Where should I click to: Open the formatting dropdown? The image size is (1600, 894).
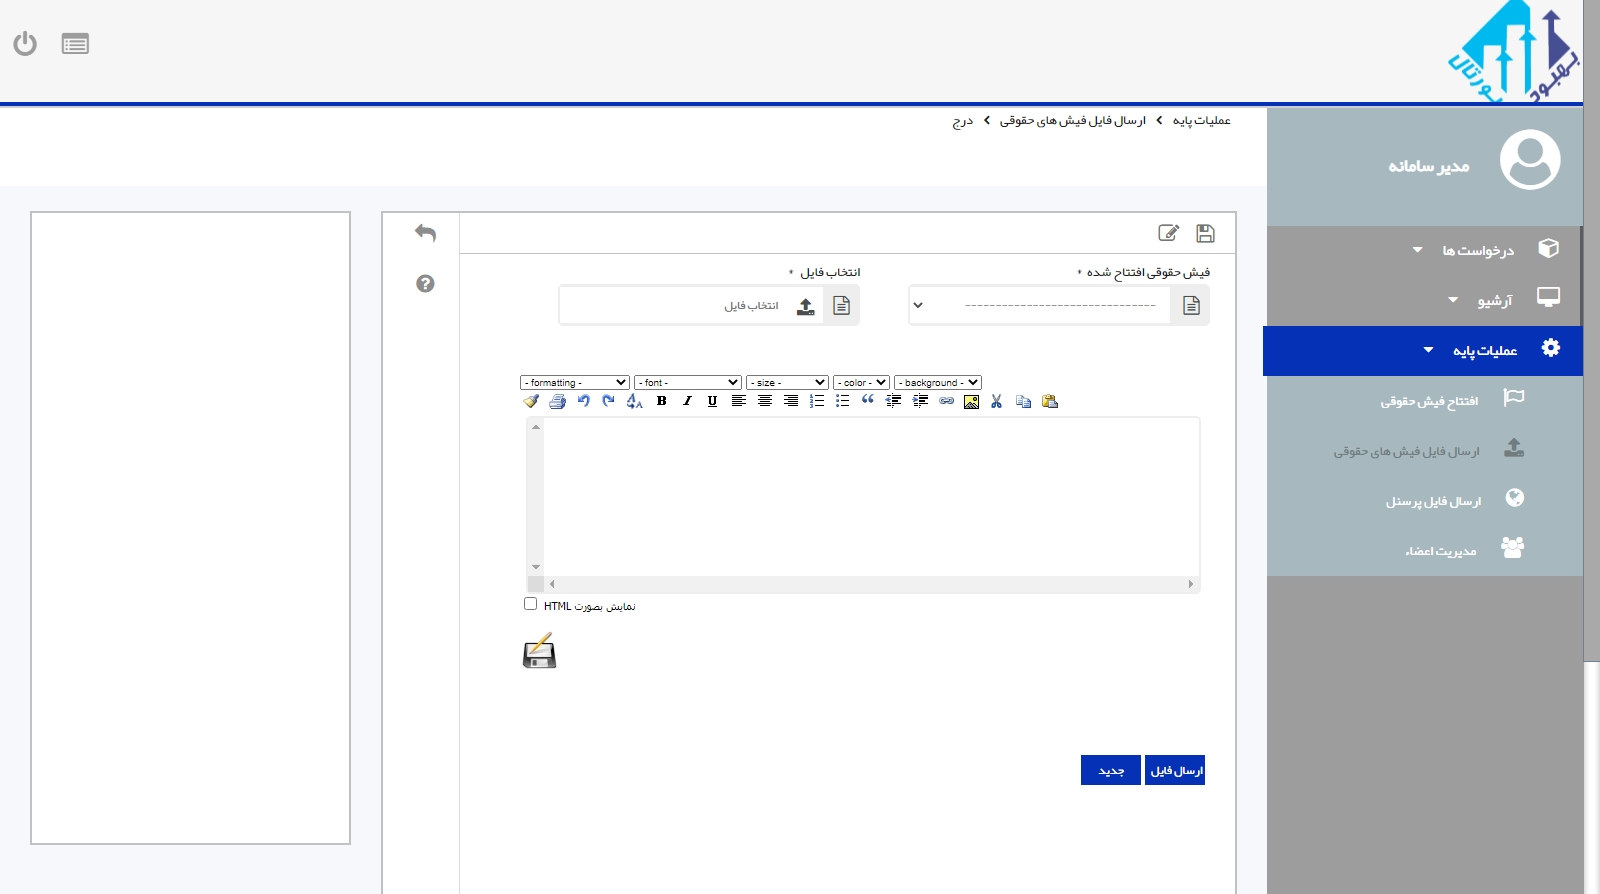tap(574, 383)
